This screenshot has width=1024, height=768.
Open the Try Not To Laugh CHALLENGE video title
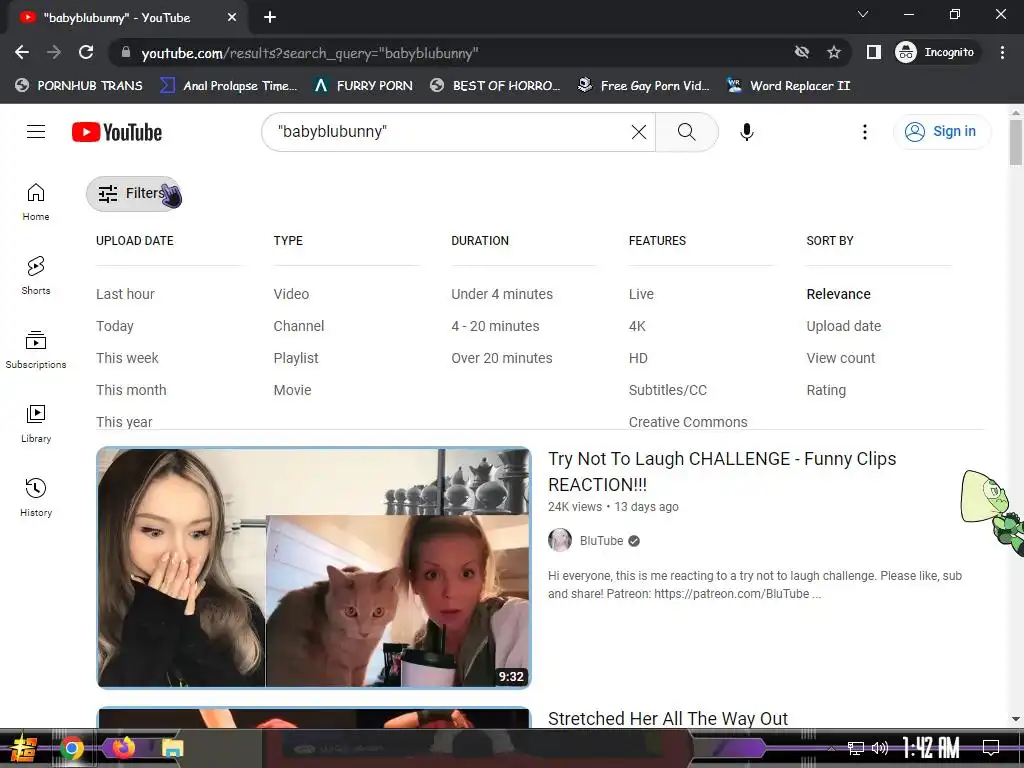722,472
